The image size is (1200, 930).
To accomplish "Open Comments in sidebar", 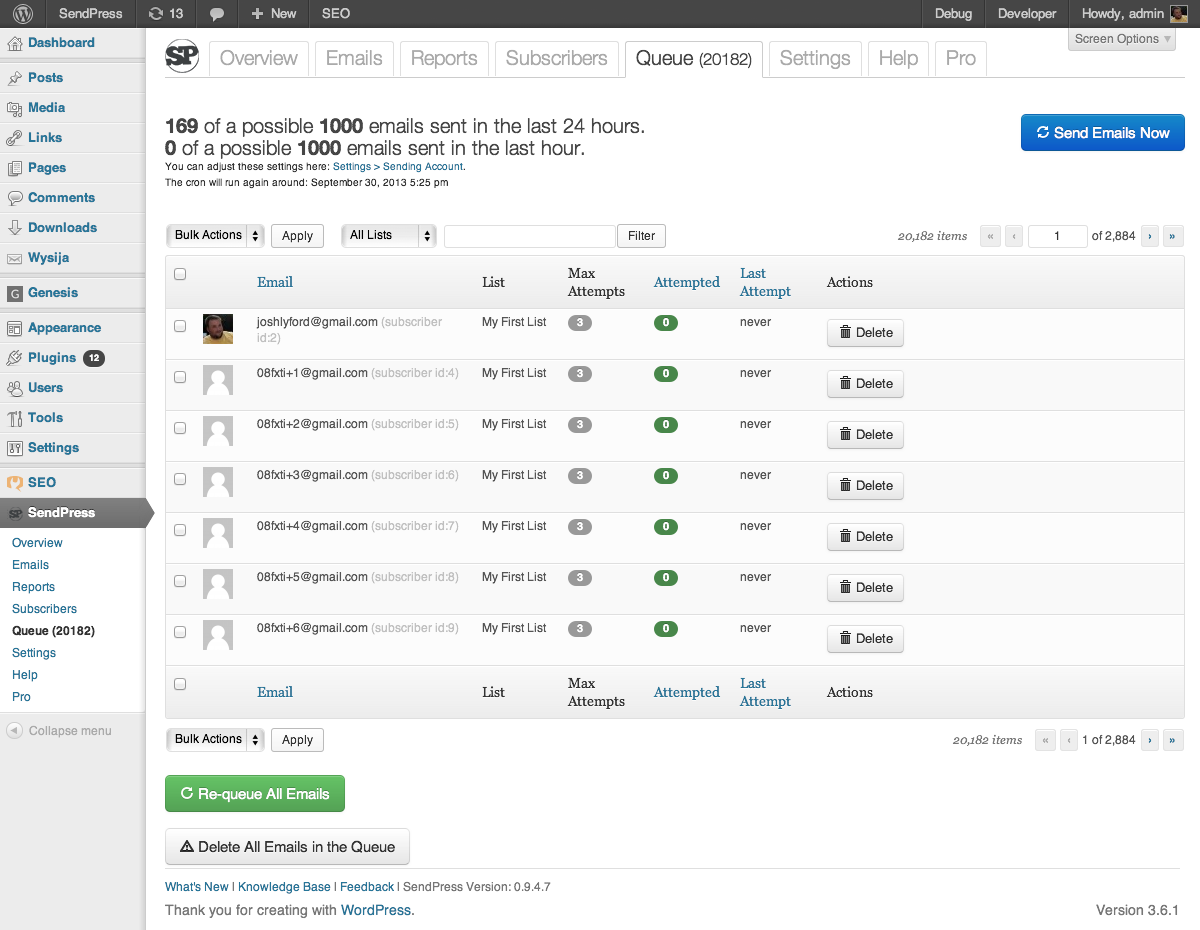I will click(x=61, y=197).
